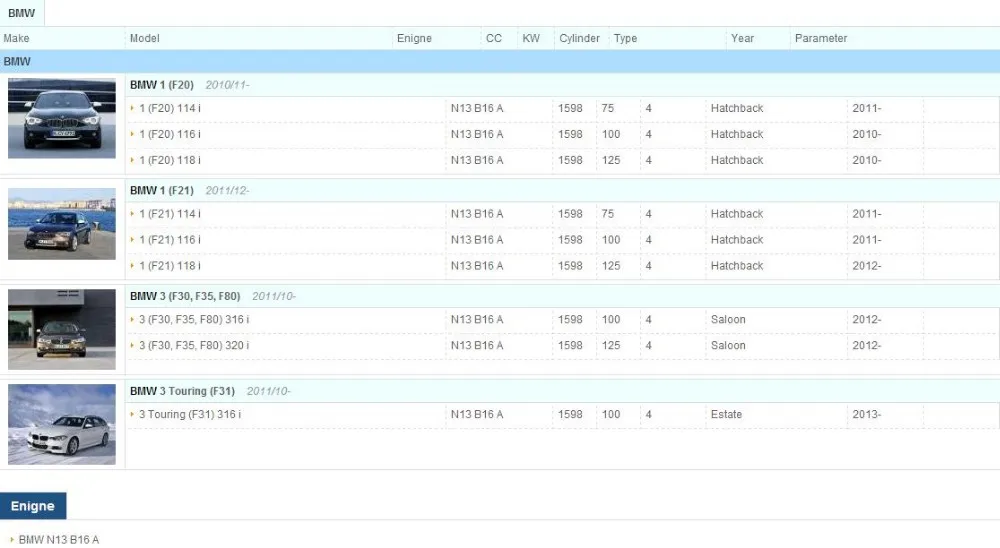Select the BMW 3 (F30, F35, F80) group heading
Viewport: 1000px width, 548px height.
(185, 296)
